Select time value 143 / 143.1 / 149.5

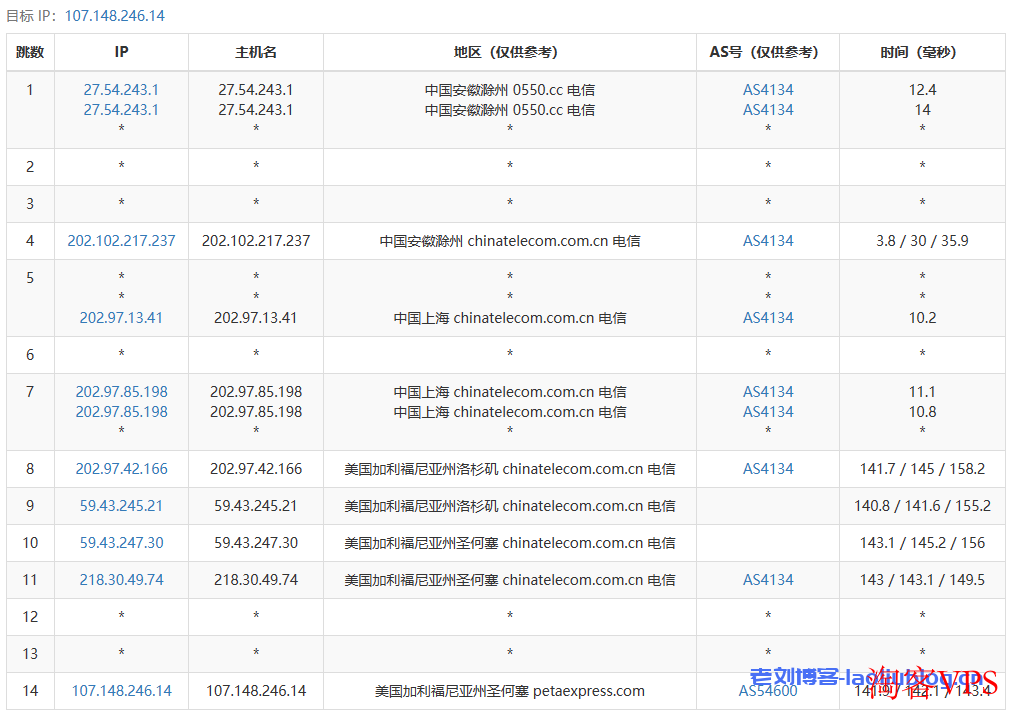922,580
